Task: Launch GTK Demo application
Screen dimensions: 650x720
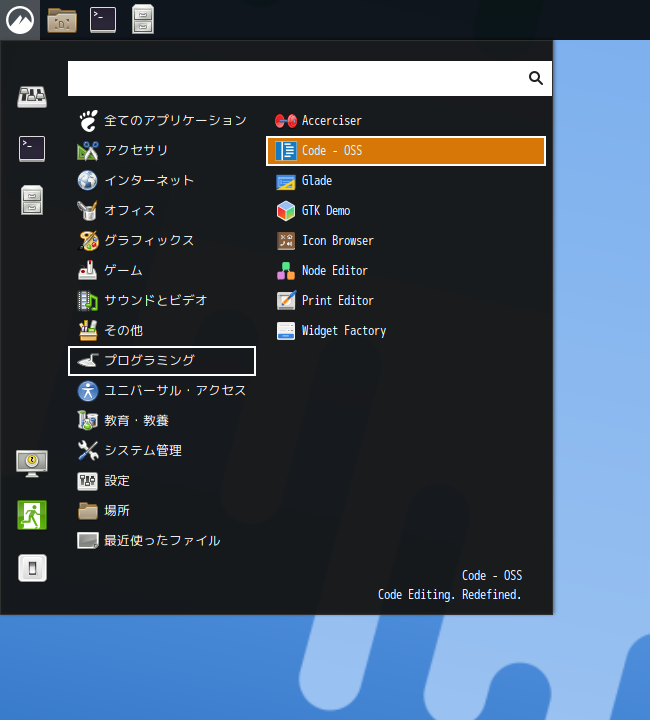Action: [x=406, y=211]
